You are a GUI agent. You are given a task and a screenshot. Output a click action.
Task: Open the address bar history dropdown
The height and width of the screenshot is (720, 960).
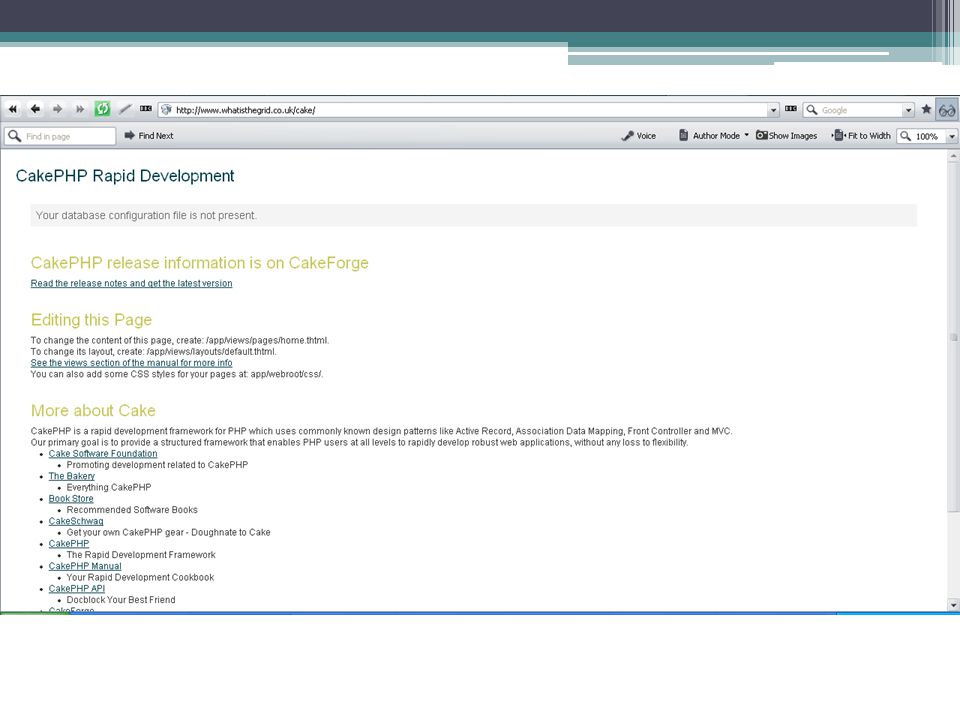(x=773, y=110)
